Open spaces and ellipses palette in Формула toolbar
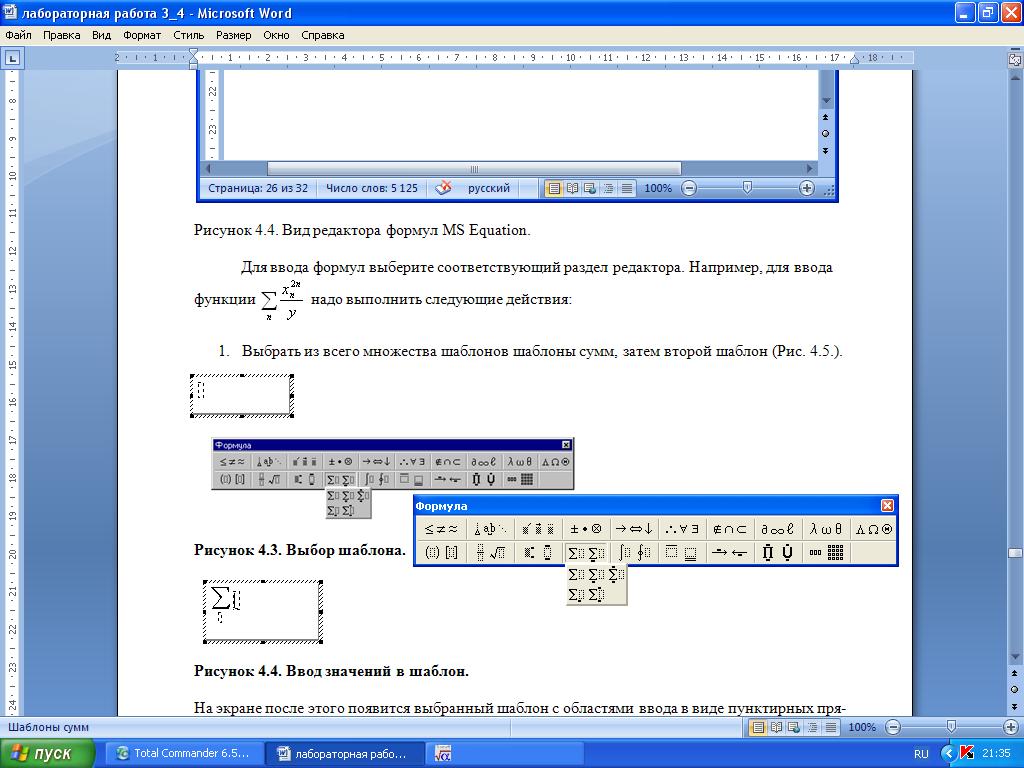This screenshot has height=768, width=1024. pyautogui.click(x=490, y=529)
